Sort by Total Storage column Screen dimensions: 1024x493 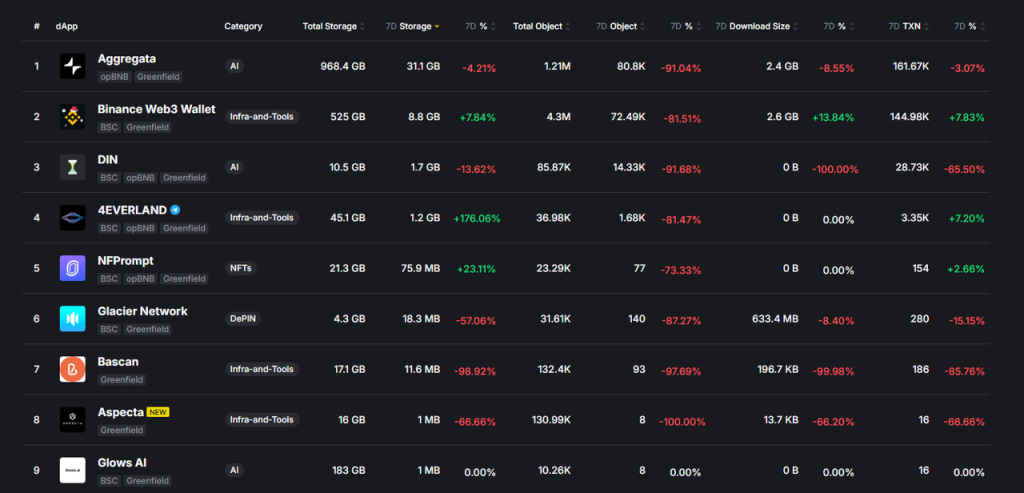coord(333,26)
